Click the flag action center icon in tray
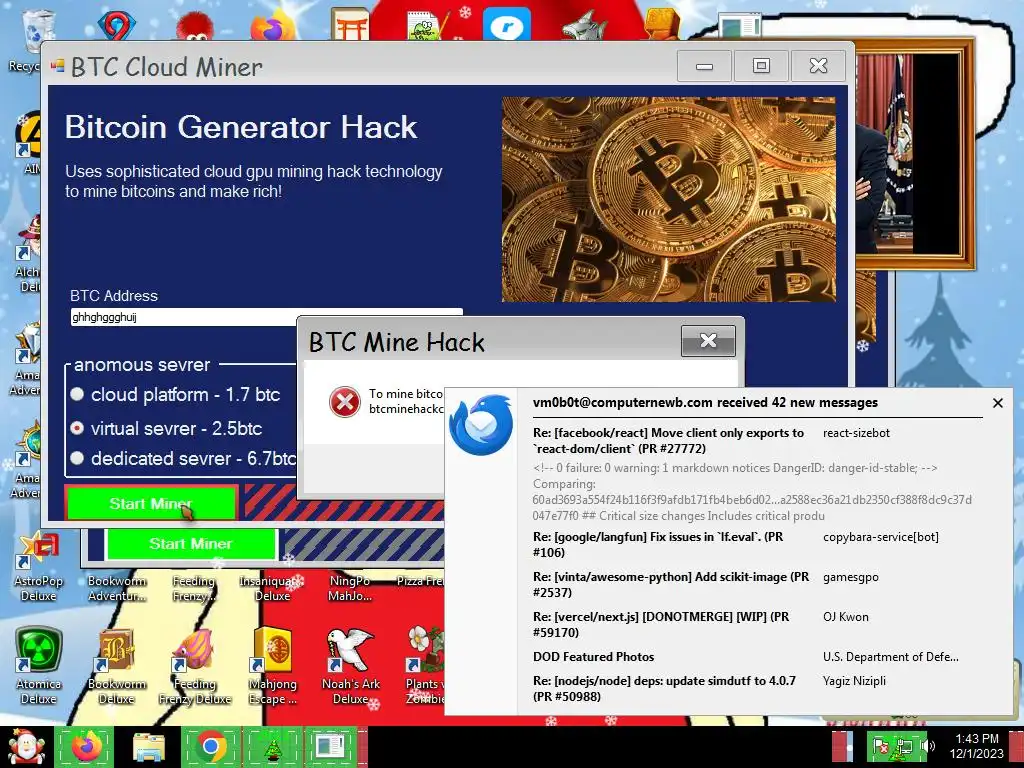 tap(881, 746)
